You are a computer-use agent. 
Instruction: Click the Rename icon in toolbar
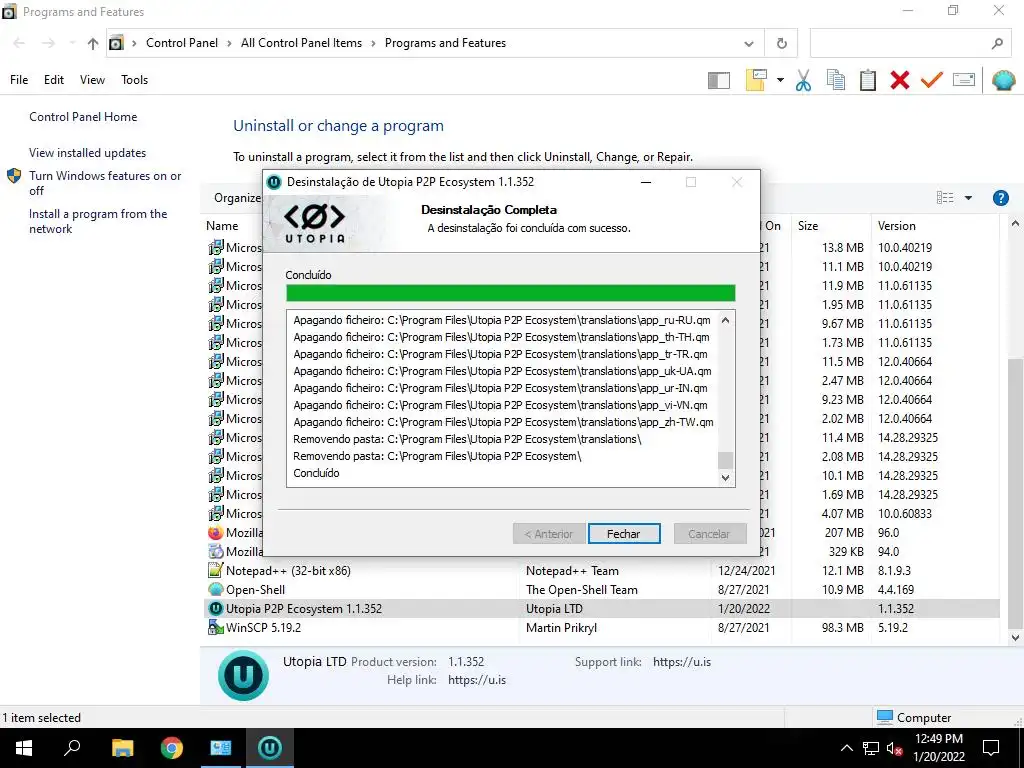pos(963,80)
